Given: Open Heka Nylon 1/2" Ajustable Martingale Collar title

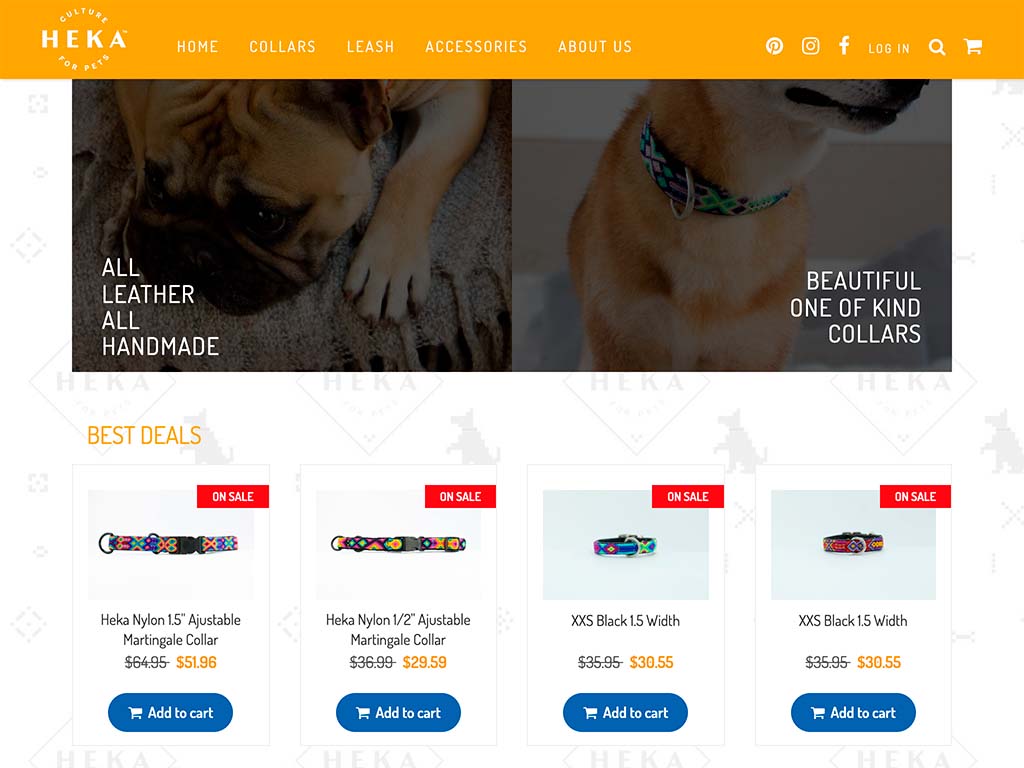Looking at the screenshot, I should pos(398,630).
